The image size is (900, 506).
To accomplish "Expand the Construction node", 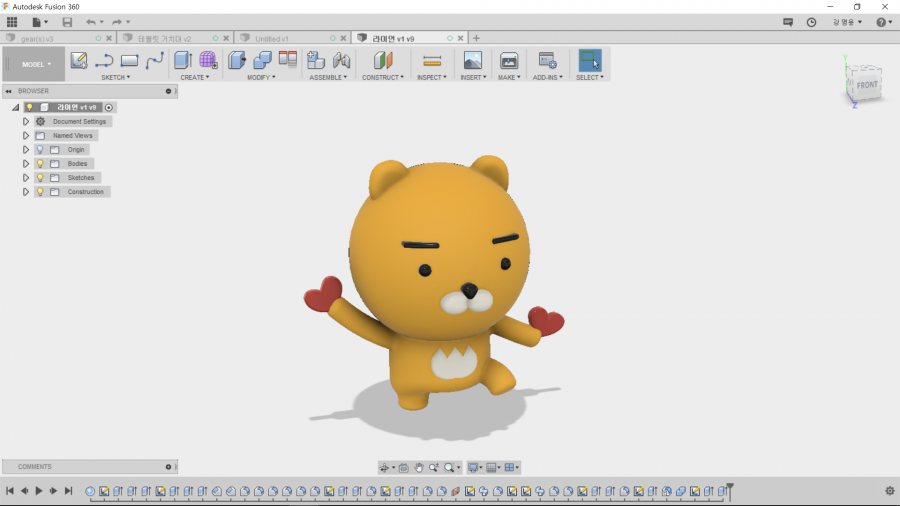I will (26, 192).
